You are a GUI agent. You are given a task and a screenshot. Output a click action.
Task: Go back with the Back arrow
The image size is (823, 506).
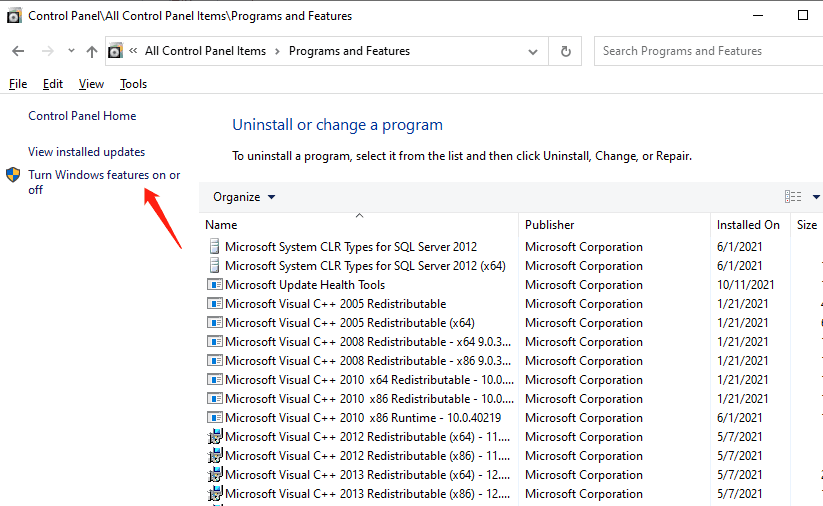(18, 51)
